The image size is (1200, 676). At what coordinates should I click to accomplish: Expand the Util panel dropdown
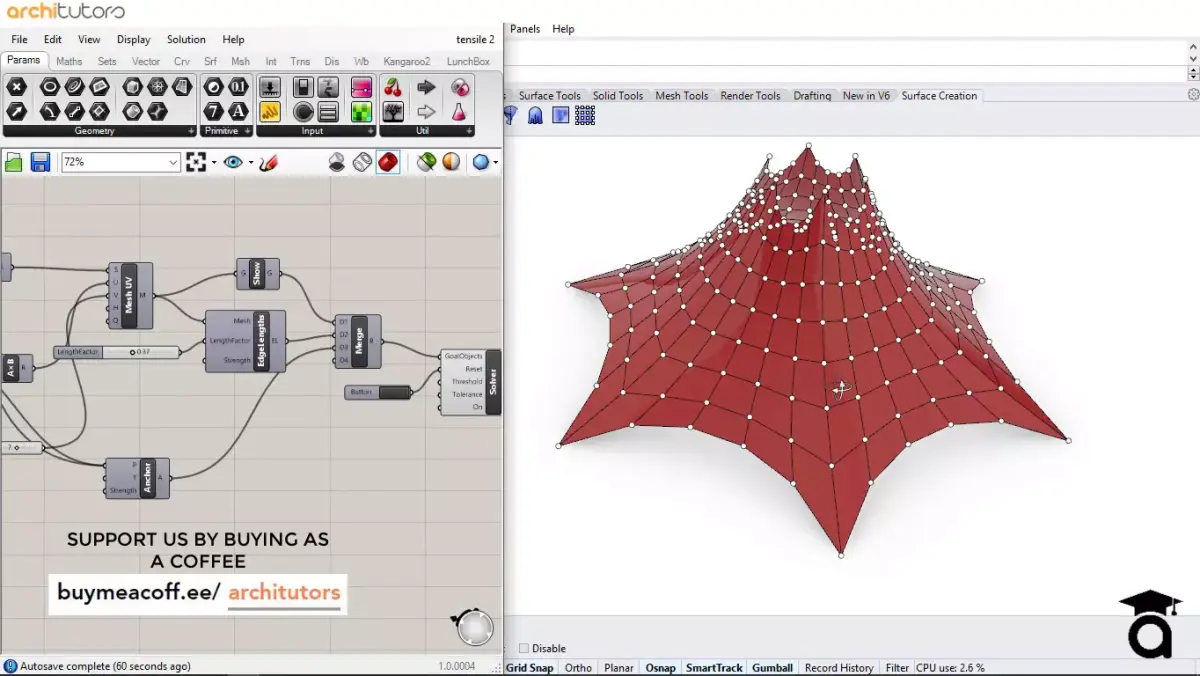tap(468, 131)
